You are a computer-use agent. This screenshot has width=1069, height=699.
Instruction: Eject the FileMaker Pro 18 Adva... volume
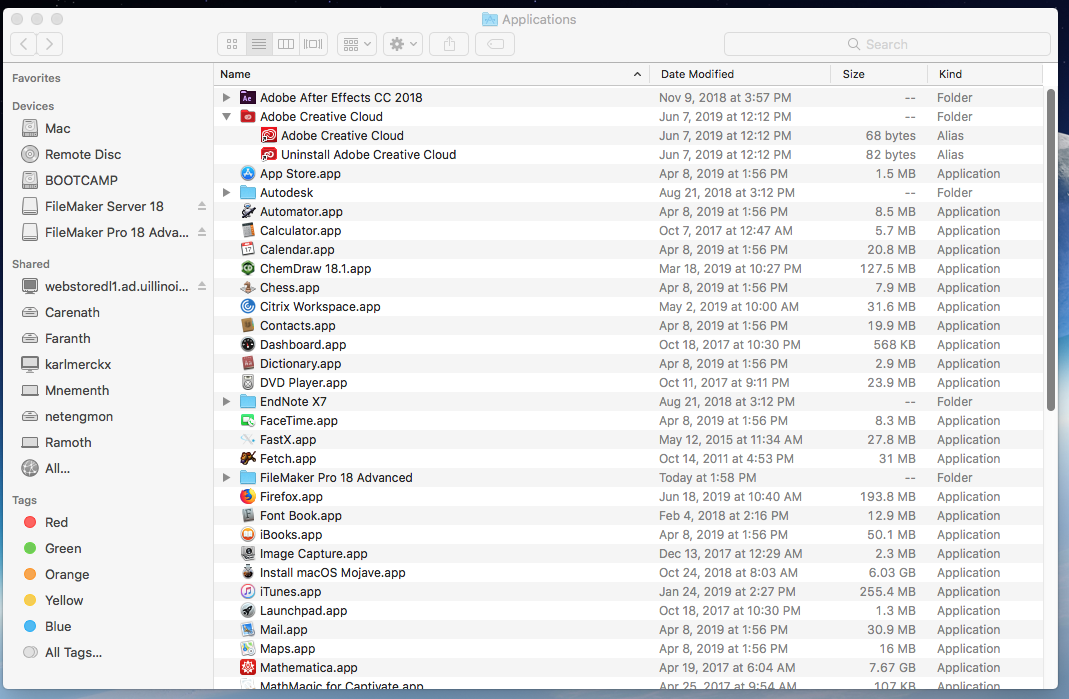click(x=202, y=232)
